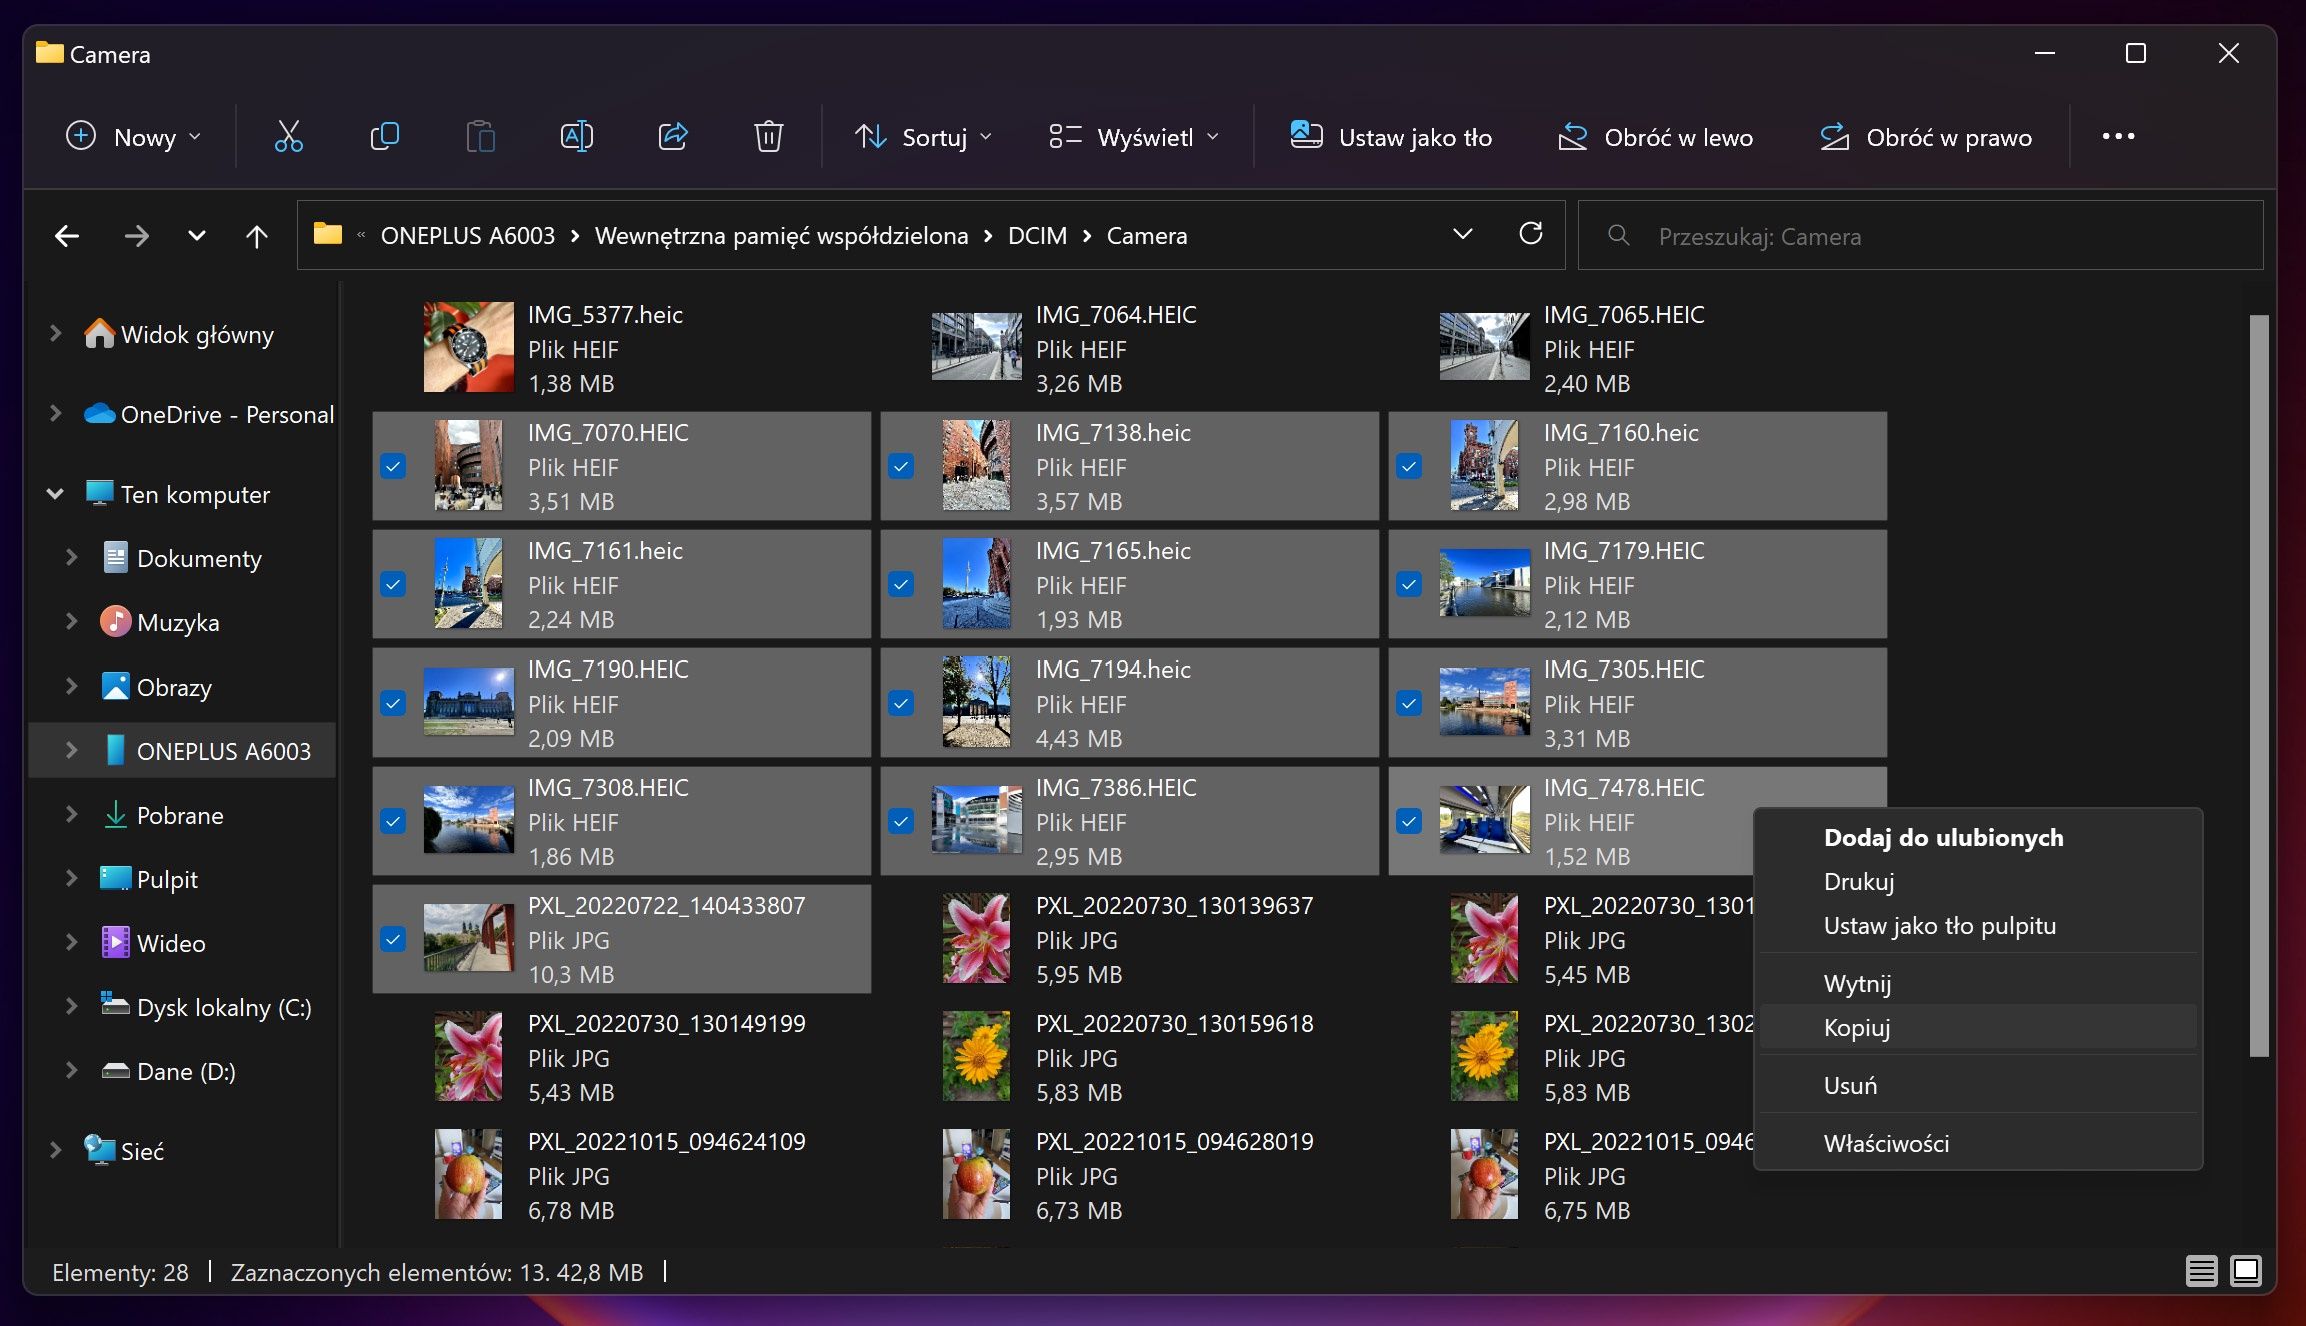Uncheck the IMG_7190.HEIC checkbox

point(393,703)
